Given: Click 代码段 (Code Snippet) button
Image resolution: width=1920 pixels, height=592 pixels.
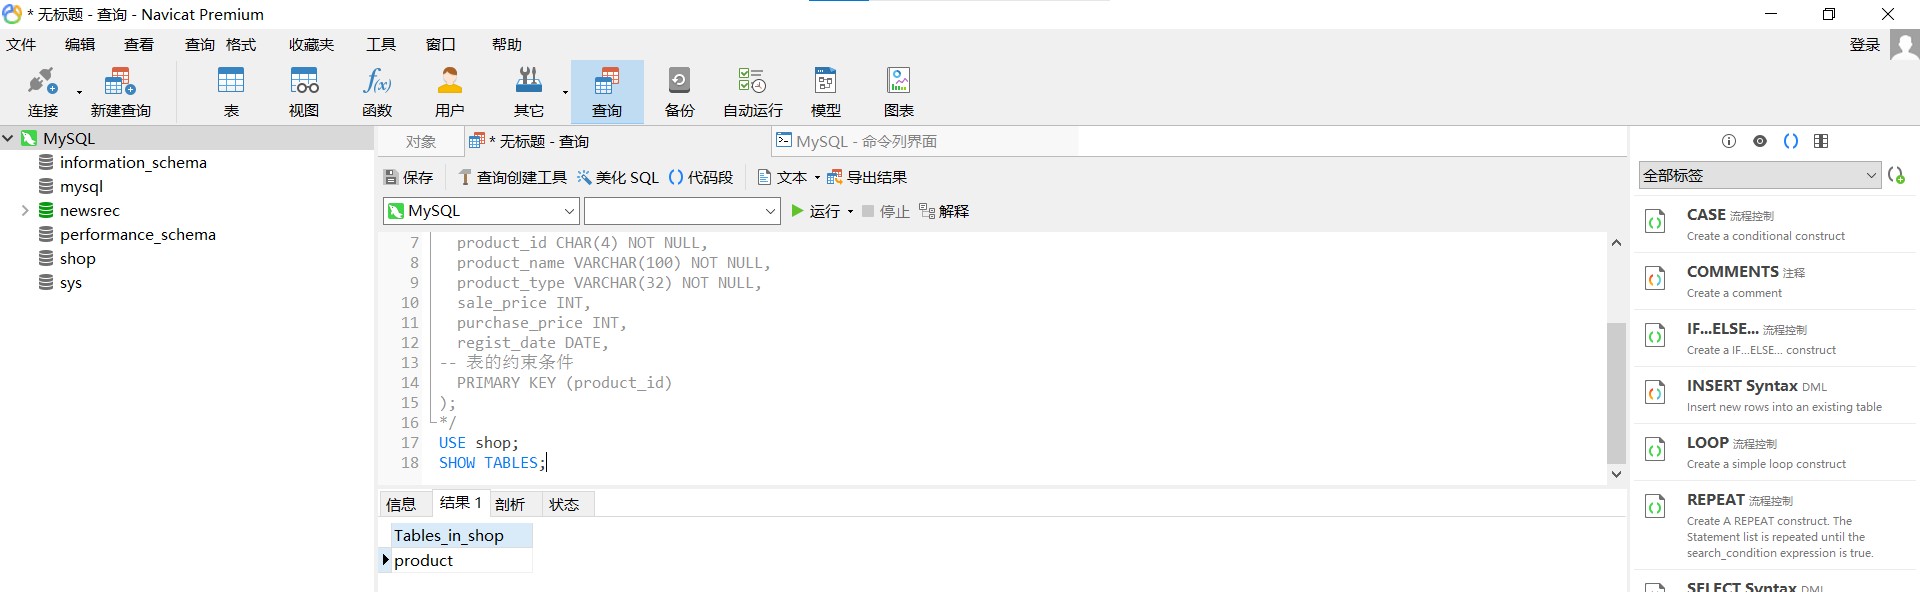Looking at the screenshot, I should pyautogui.click(x=701, y=177).
